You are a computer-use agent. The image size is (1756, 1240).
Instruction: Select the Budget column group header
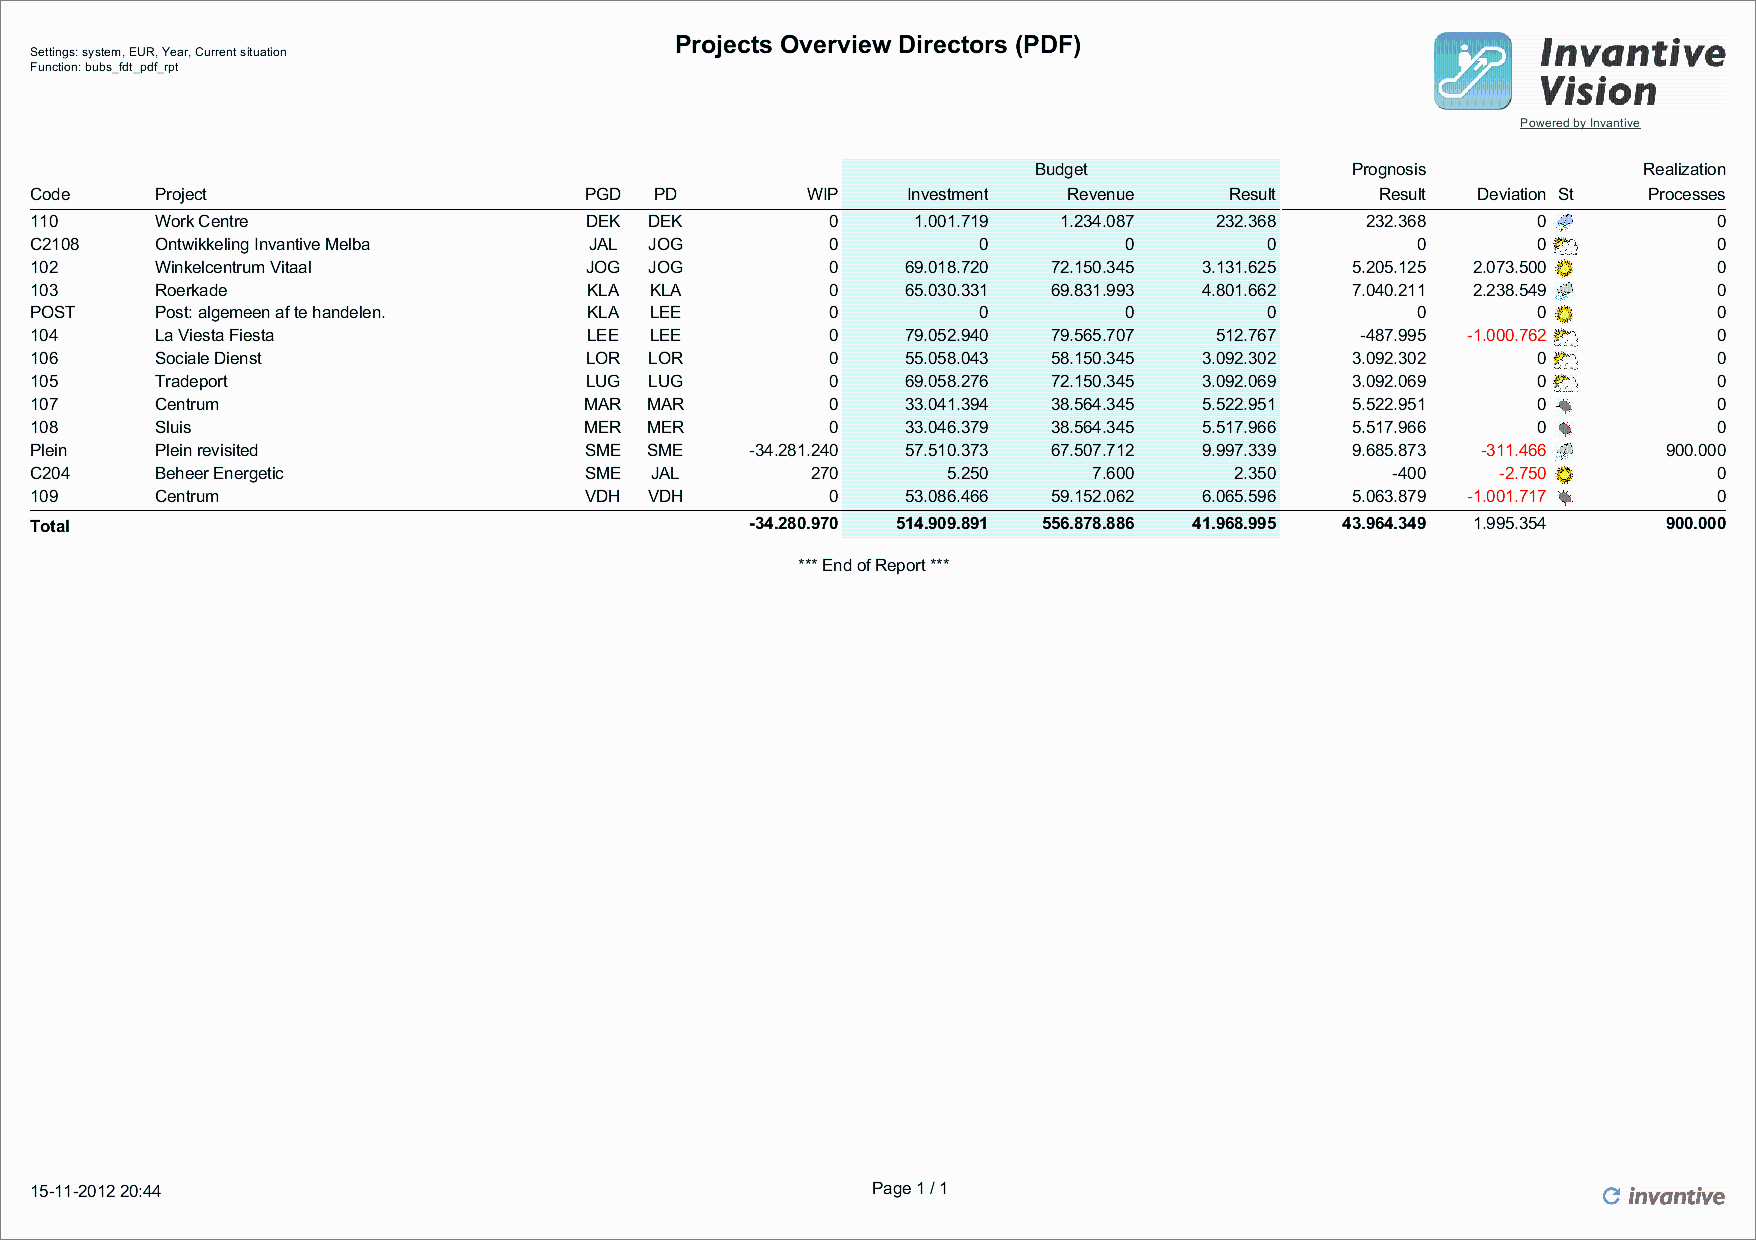1061,169
